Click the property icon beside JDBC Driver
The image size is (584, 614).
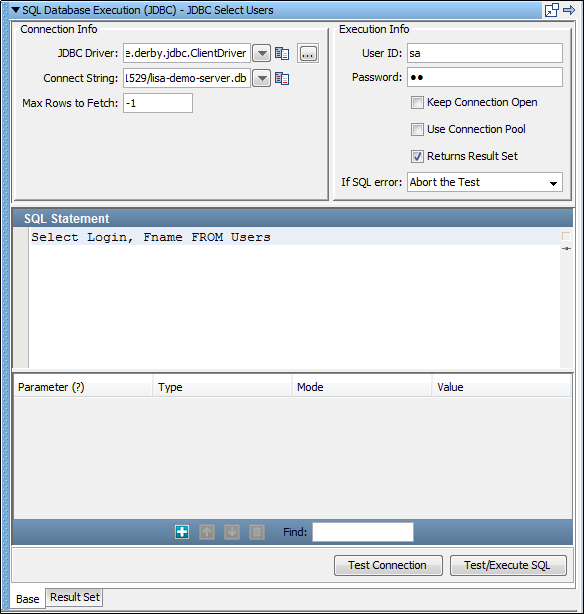(282, 53)
